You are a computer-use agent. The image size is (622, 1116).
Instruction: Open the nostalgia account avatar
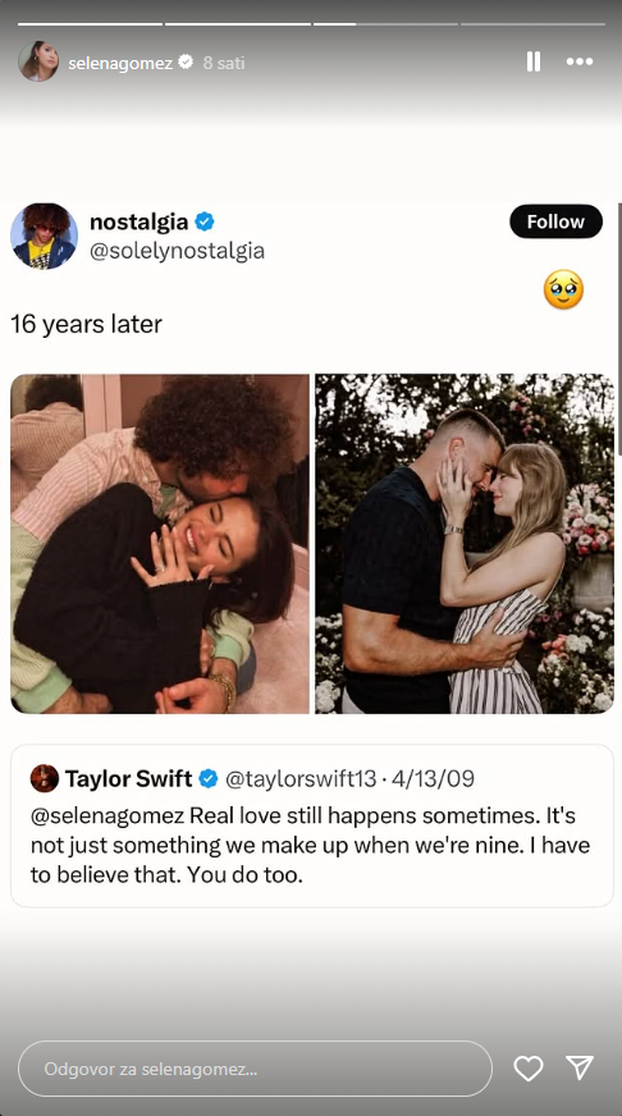click(x=44, y=236)
